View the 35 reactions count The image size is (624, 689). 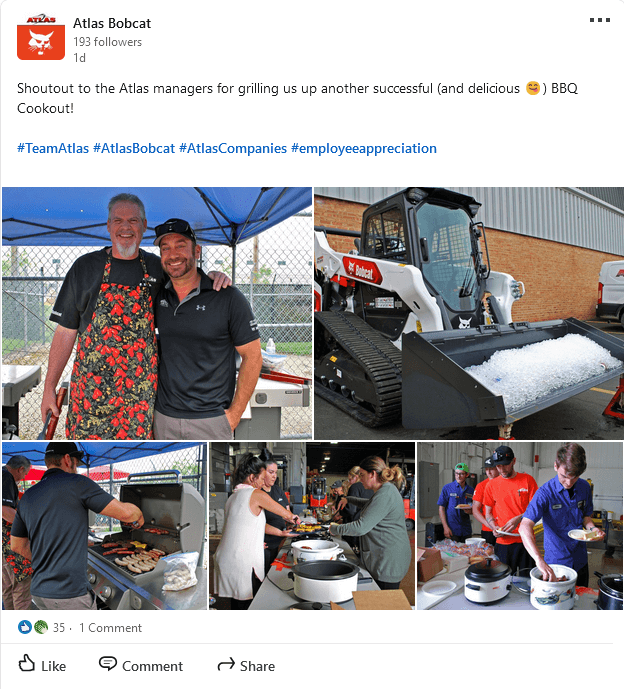coord(59,627)
